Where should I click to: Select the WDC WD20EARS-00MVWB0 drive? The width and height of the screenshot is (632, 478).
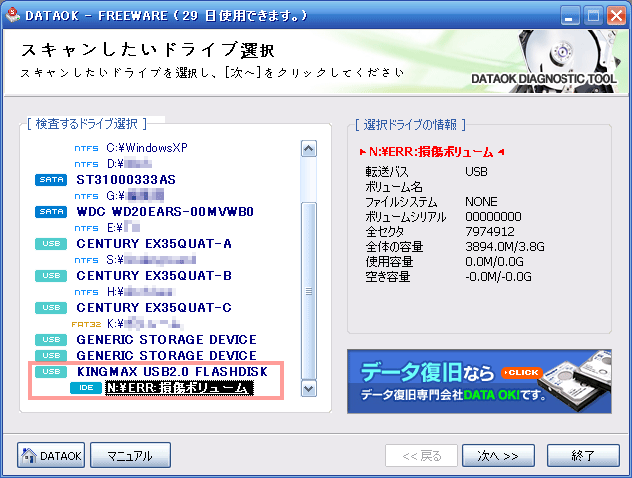click(x=165, y=212)
